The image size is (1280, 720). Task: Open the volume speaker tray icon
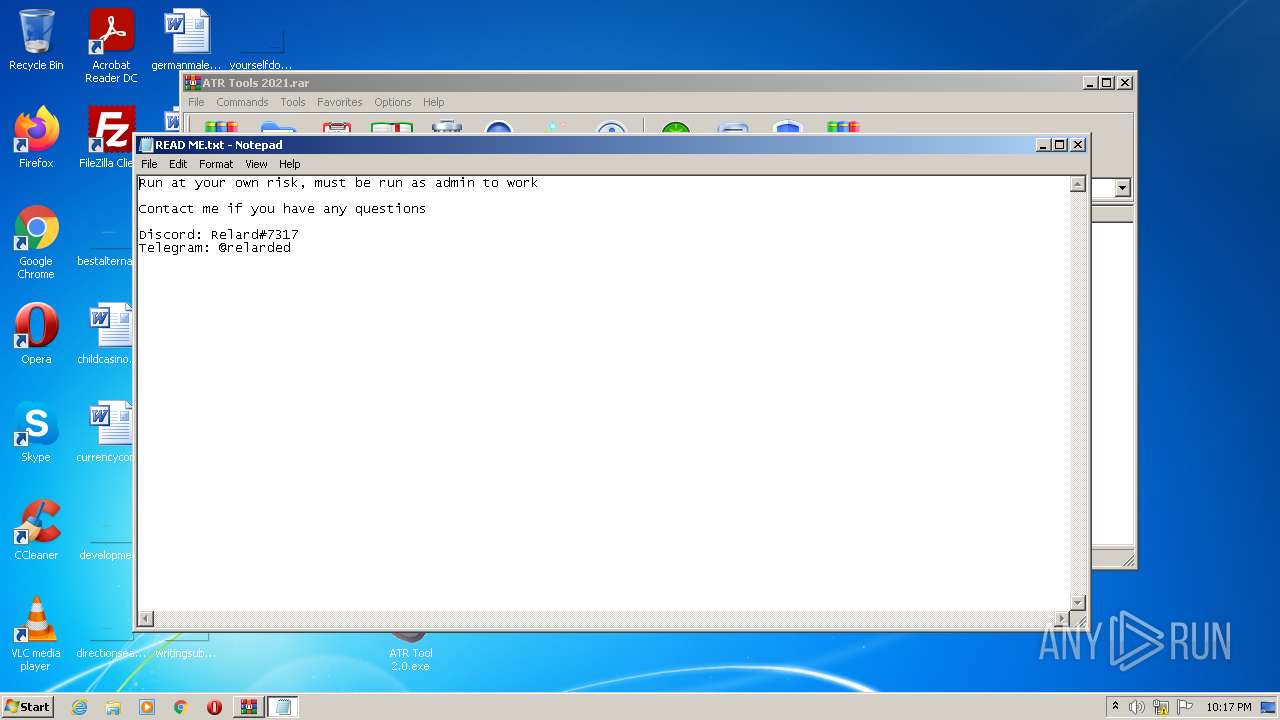click(x=1137, y=707)
